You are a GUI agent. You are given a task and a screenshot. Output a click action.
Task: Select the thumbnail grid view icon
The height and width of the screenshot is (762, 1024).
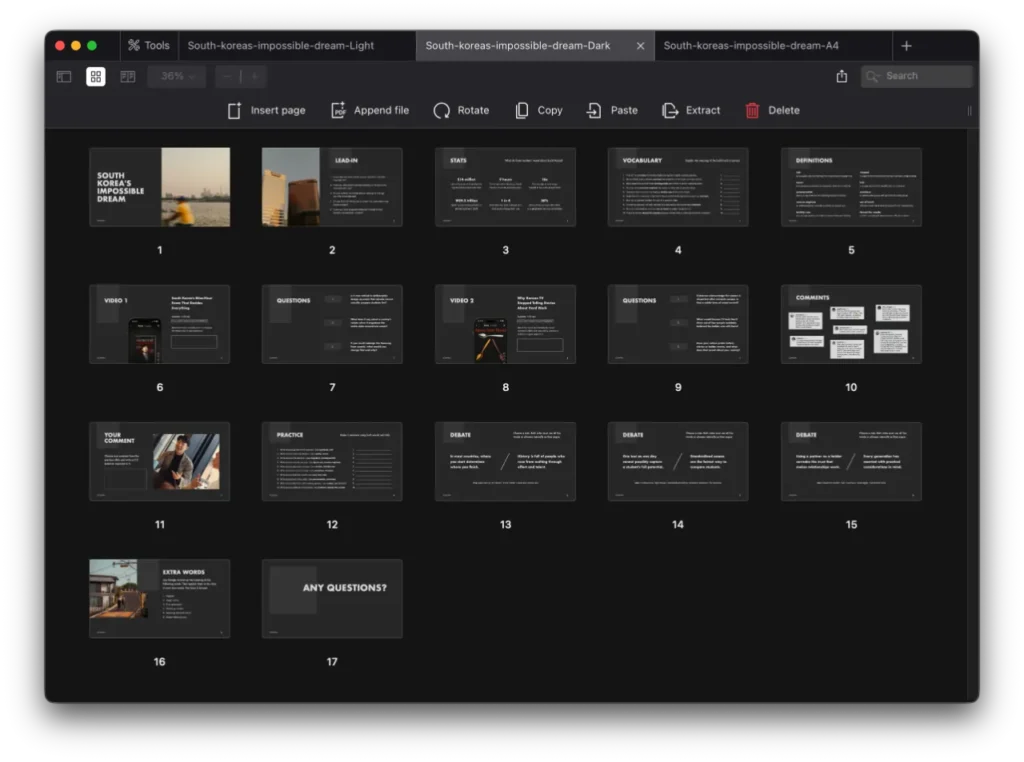95,76
